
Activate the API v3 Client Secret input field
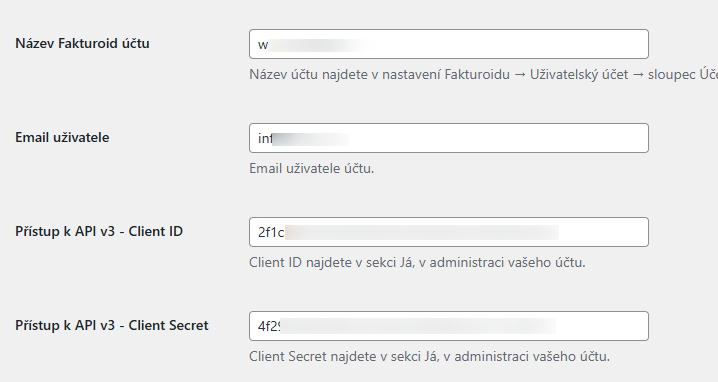click(449, 326)
